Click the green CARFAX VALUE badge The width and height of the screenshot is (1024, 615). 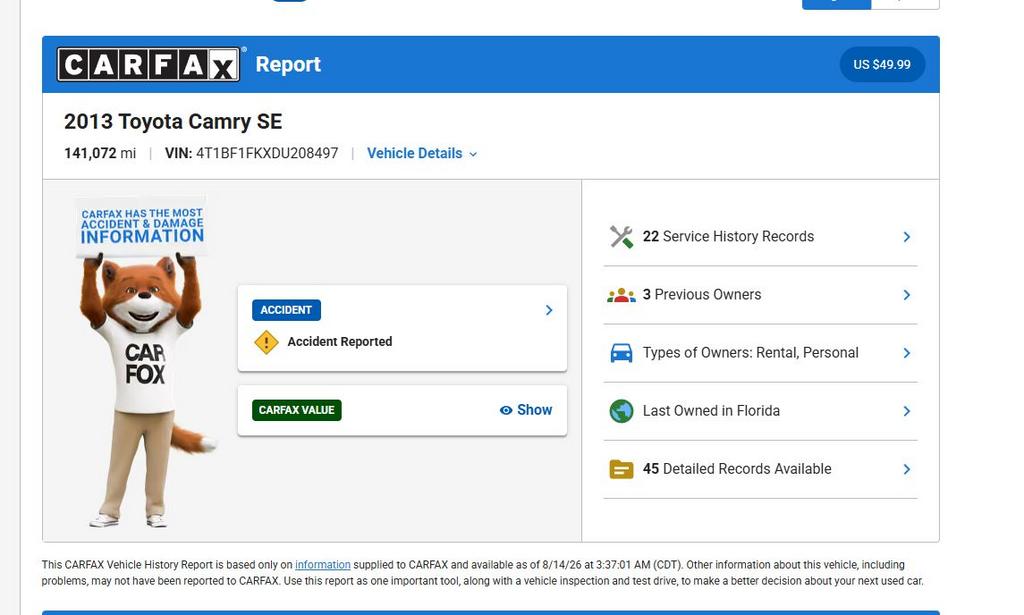pyautogui.click(x=296, y=410)
